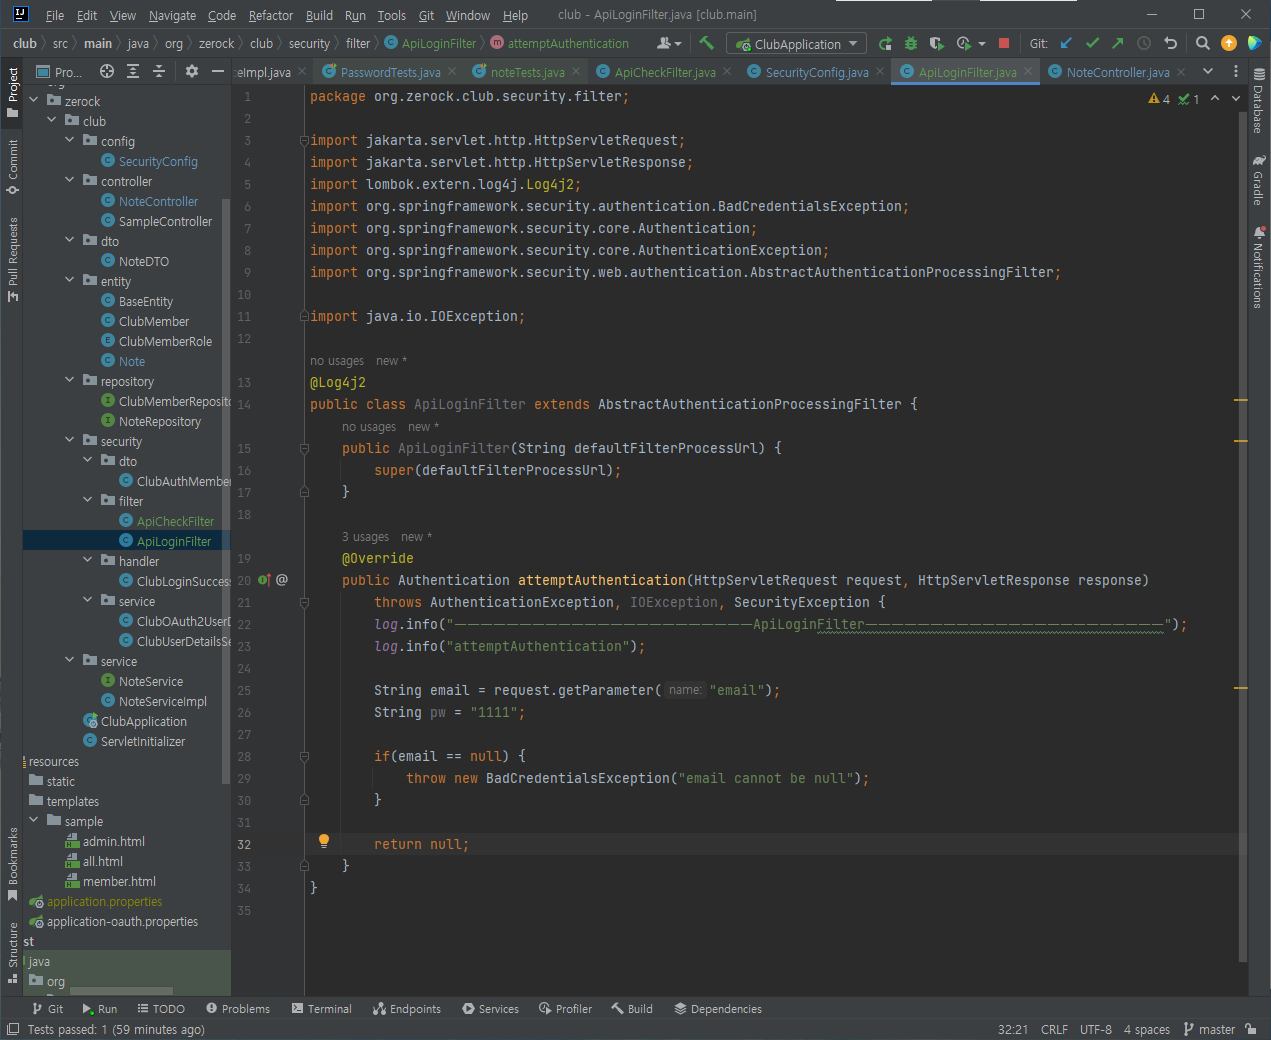Toggle tool window bars at status bar corner
Screen dimensions: 1271x1040
pyautogui.click(x=13, y=1029)
